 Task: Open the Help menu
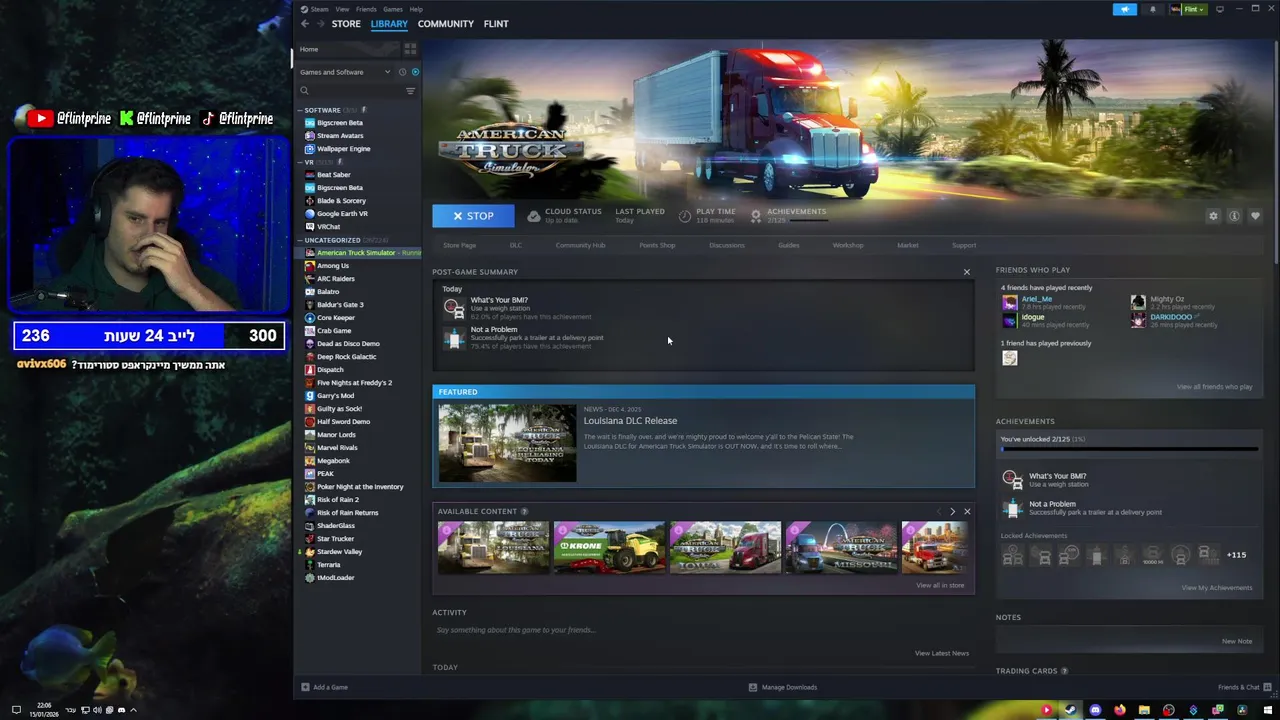click(416, 9)
